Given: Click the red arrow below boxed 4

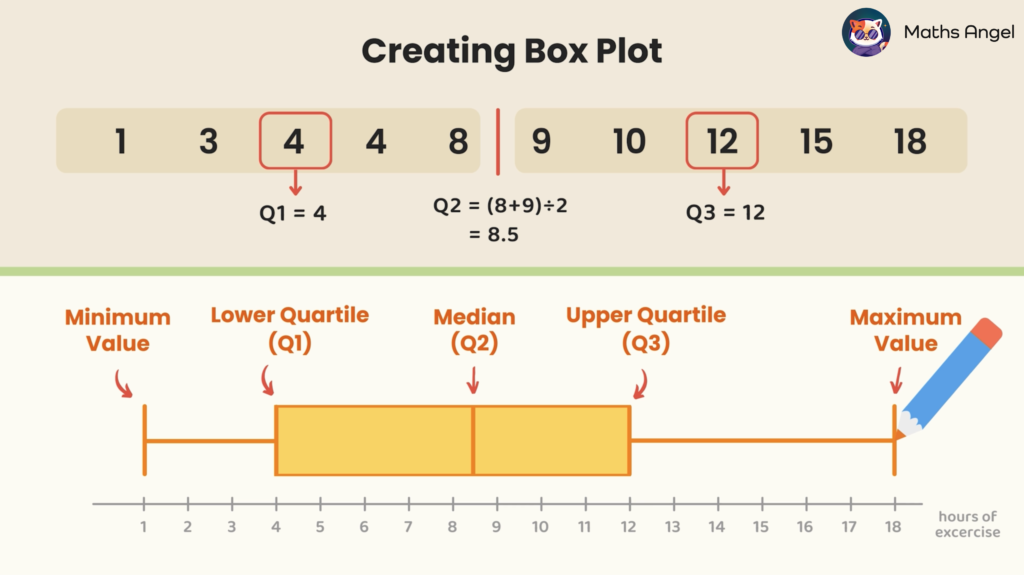Looking at the screenshot, I should [296, 182].
